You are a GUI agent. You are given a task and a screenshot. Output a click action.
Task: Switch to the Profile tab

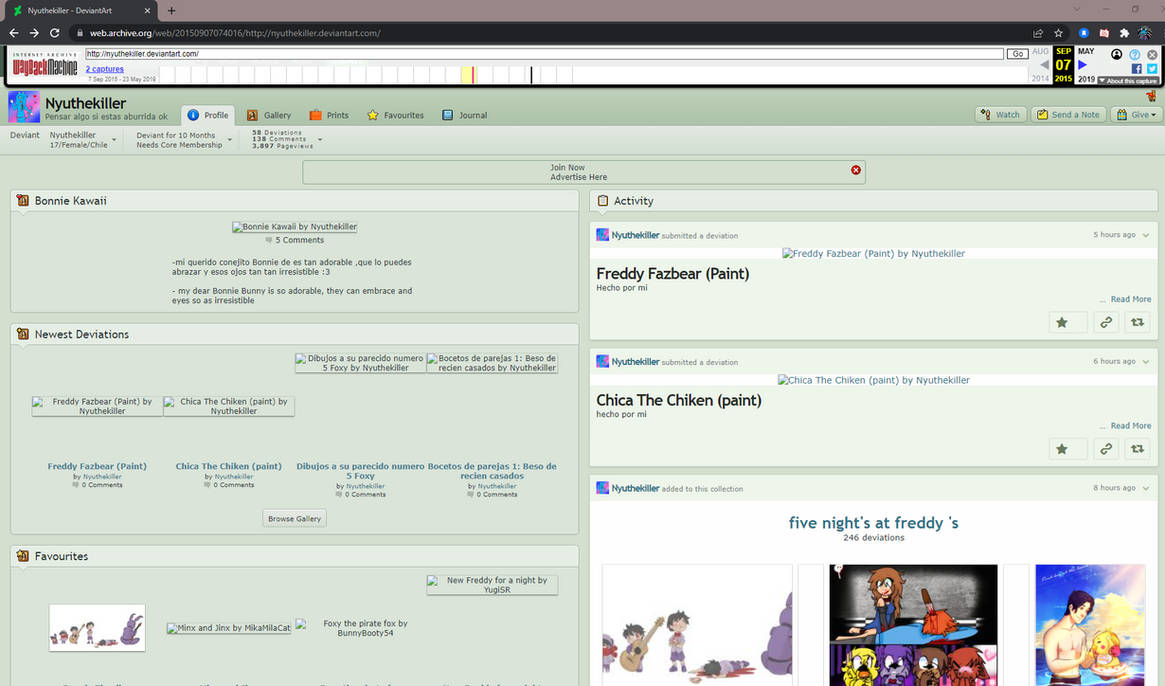208,115
